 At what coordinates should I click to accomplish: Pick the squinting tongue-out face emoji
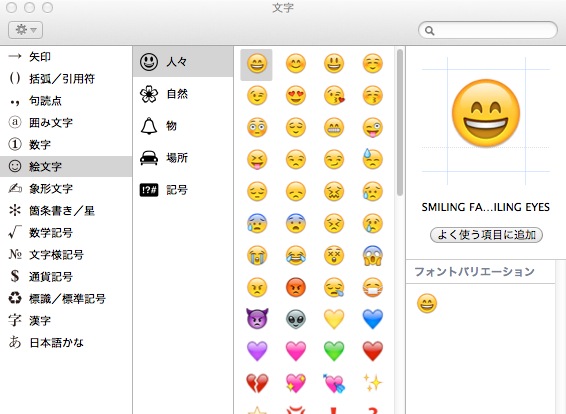pos(257,160)
